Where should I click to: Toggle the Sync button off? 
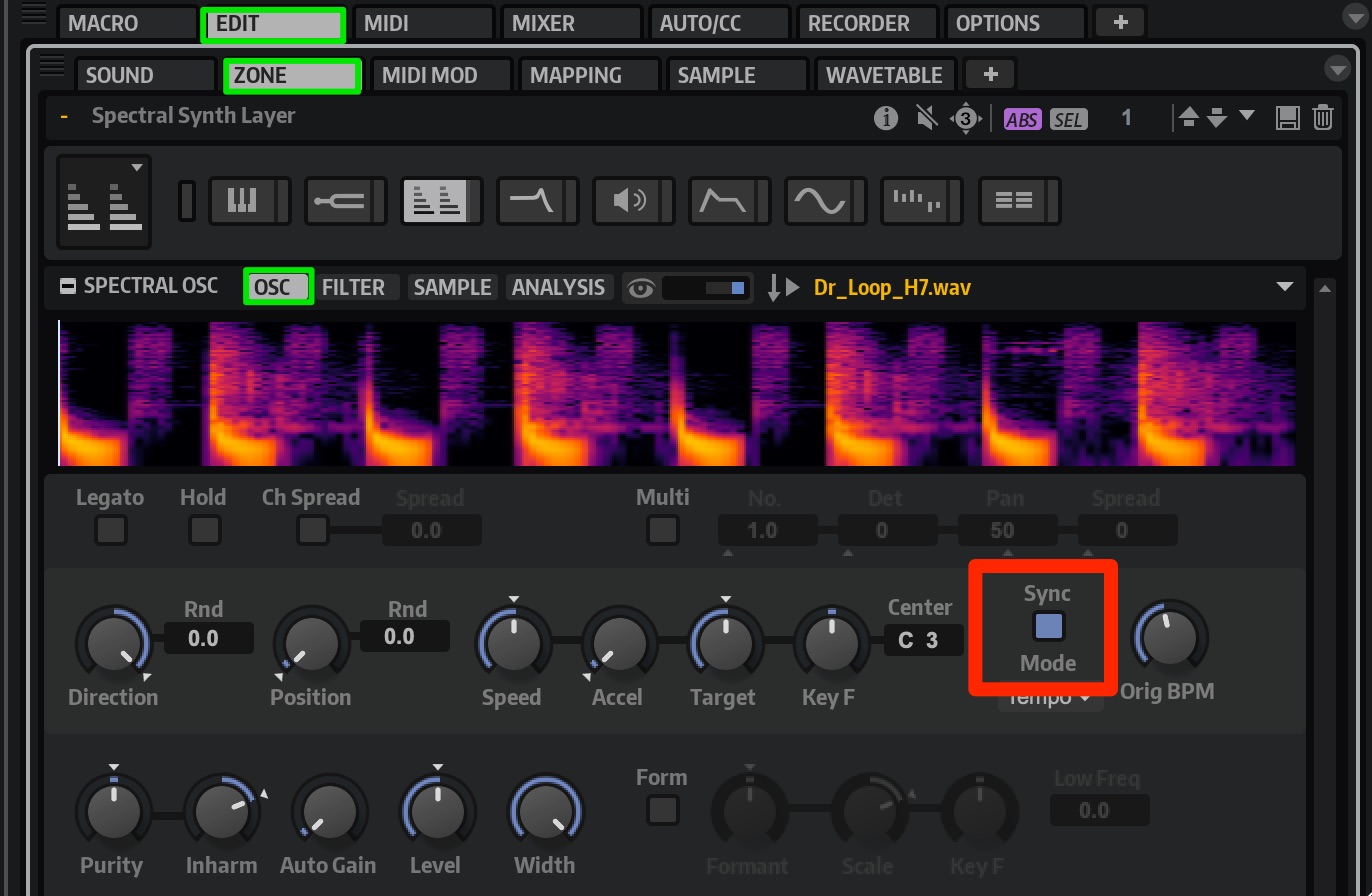[1048, 626]
